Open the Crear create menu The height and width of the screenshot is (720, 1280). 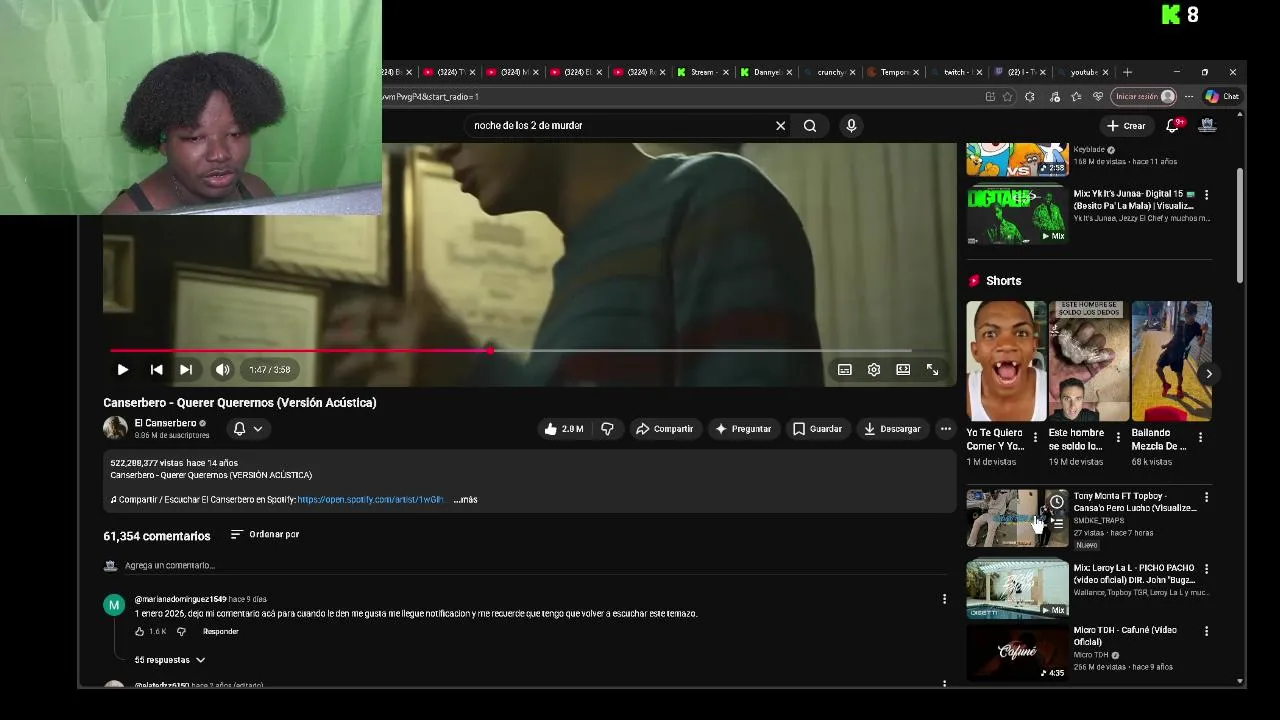(x=1126, y=126)
